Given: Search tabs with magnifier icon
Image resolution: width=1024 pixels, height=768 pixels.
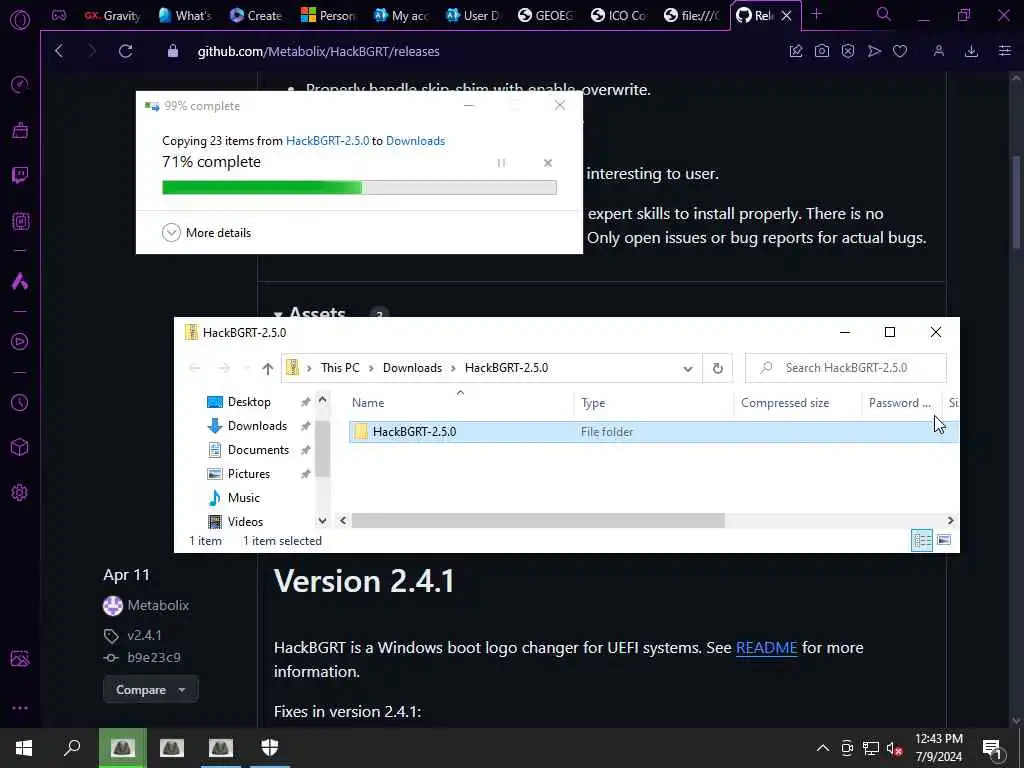Looking at the screenshot, I should pyautogui.click(x=884, y=14).
